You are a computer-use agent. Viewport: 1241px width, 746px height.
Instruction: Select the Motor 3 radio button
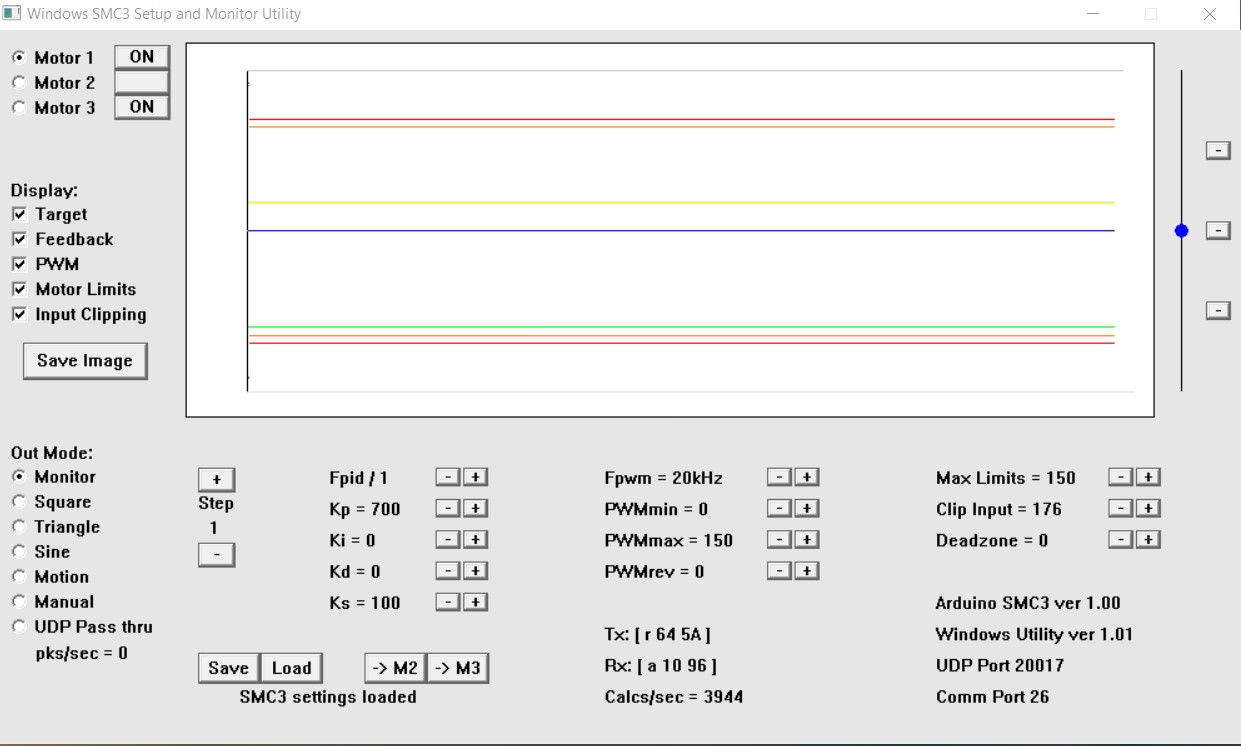click(x=18, y=108)
